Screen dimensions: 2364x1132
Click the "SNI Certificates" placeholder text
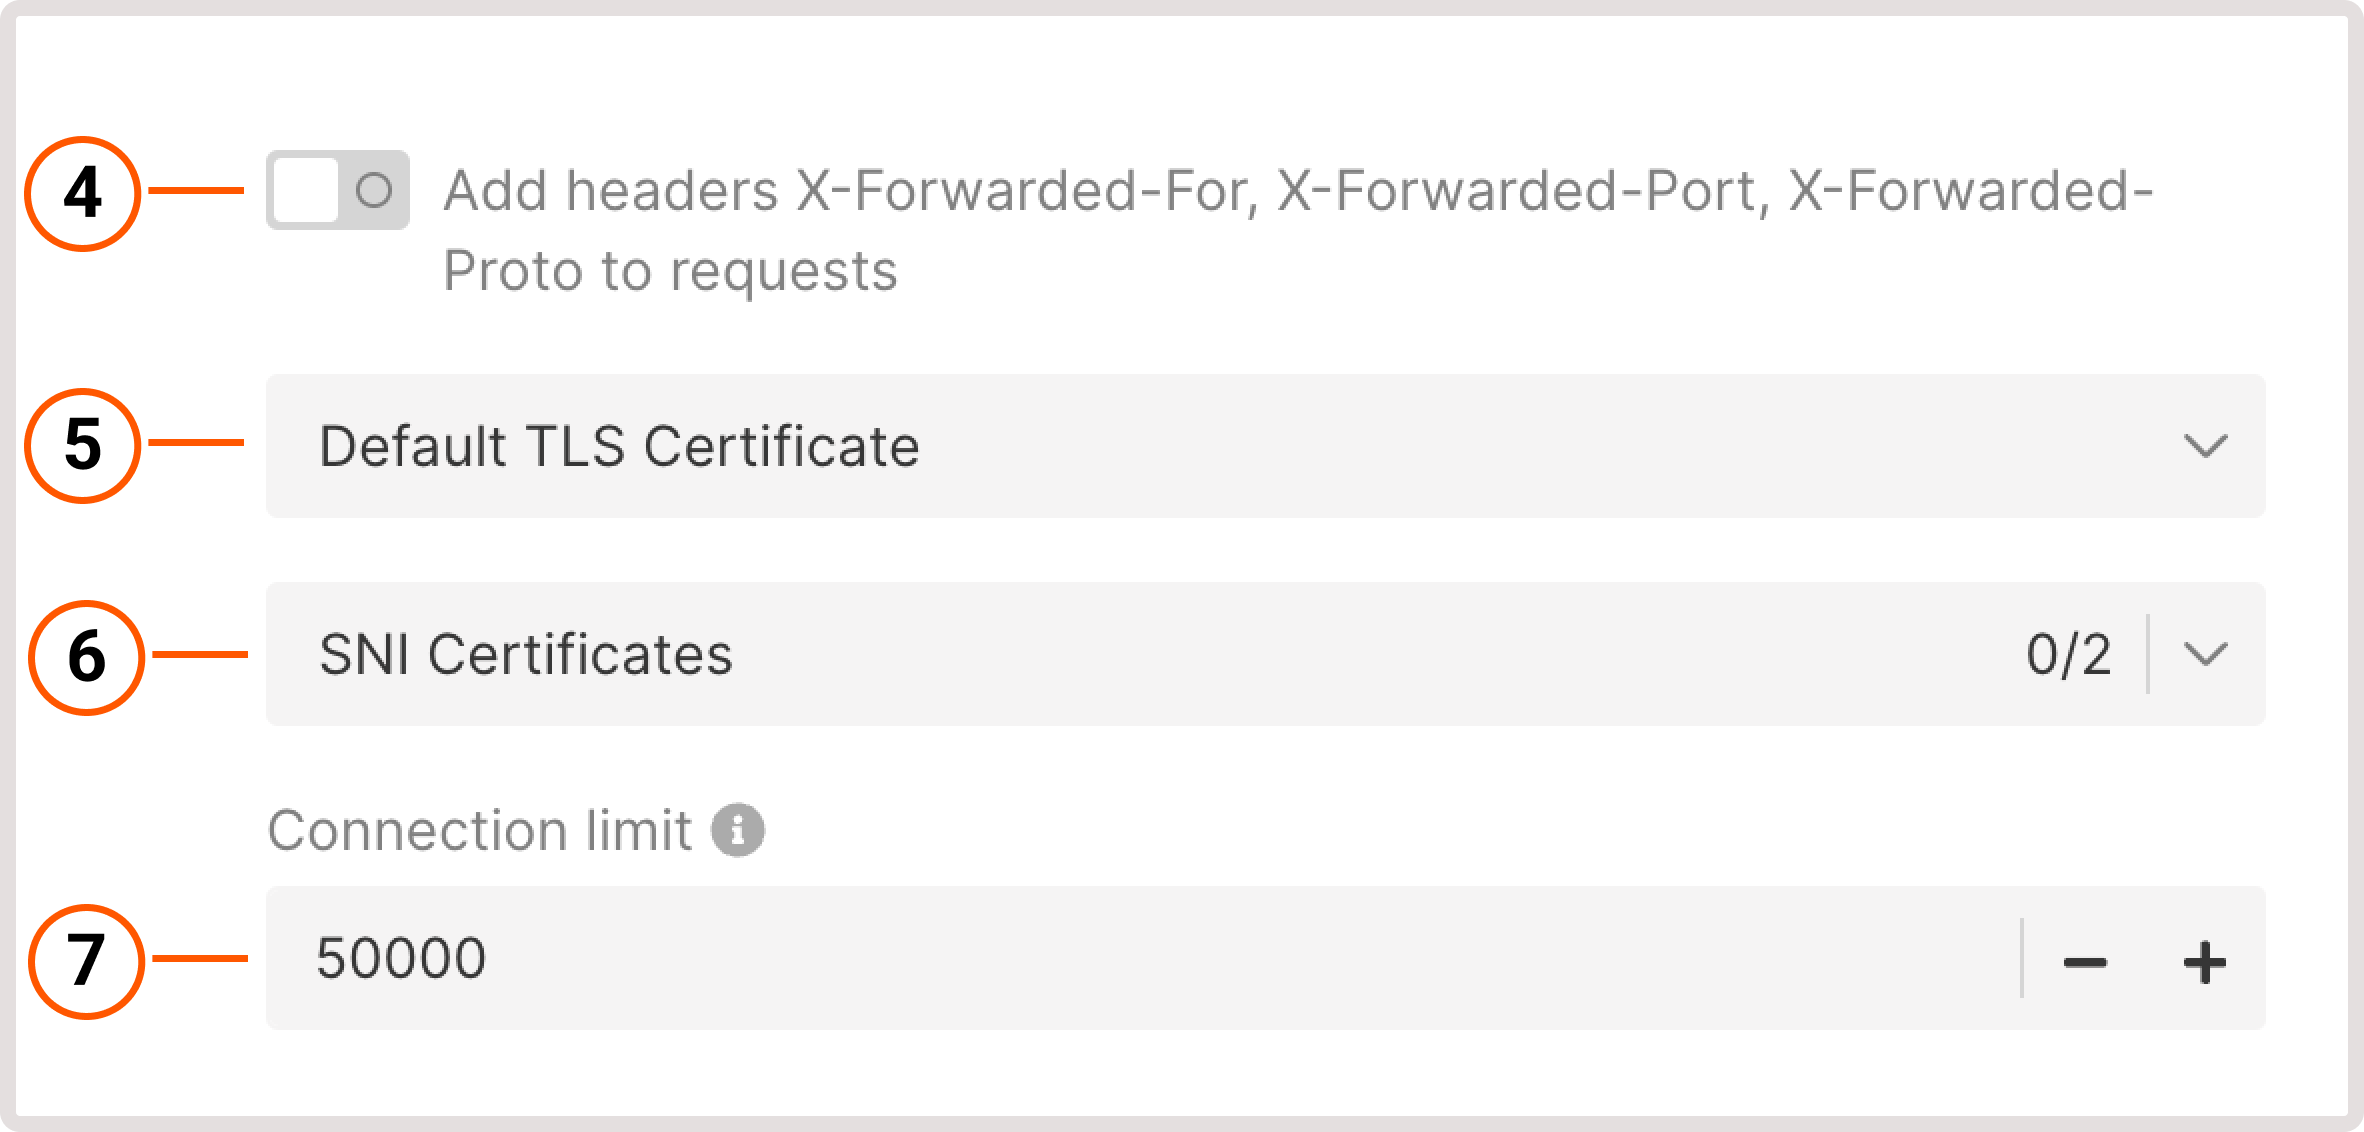(x=526, y=654)
